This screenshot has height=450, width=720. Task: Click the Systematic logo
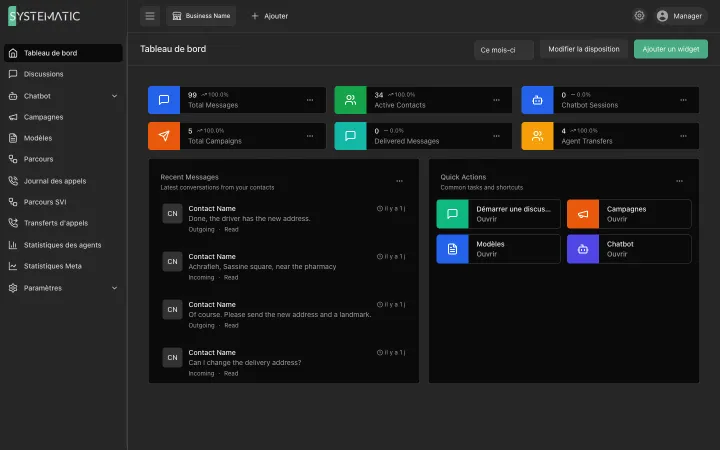coord(44,16)
